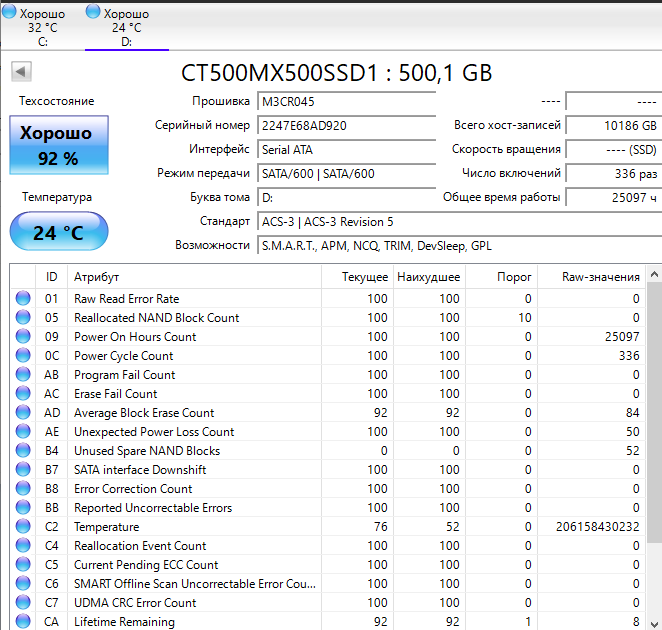Click the serial number field 2247E68AD920

coord(347,126)
